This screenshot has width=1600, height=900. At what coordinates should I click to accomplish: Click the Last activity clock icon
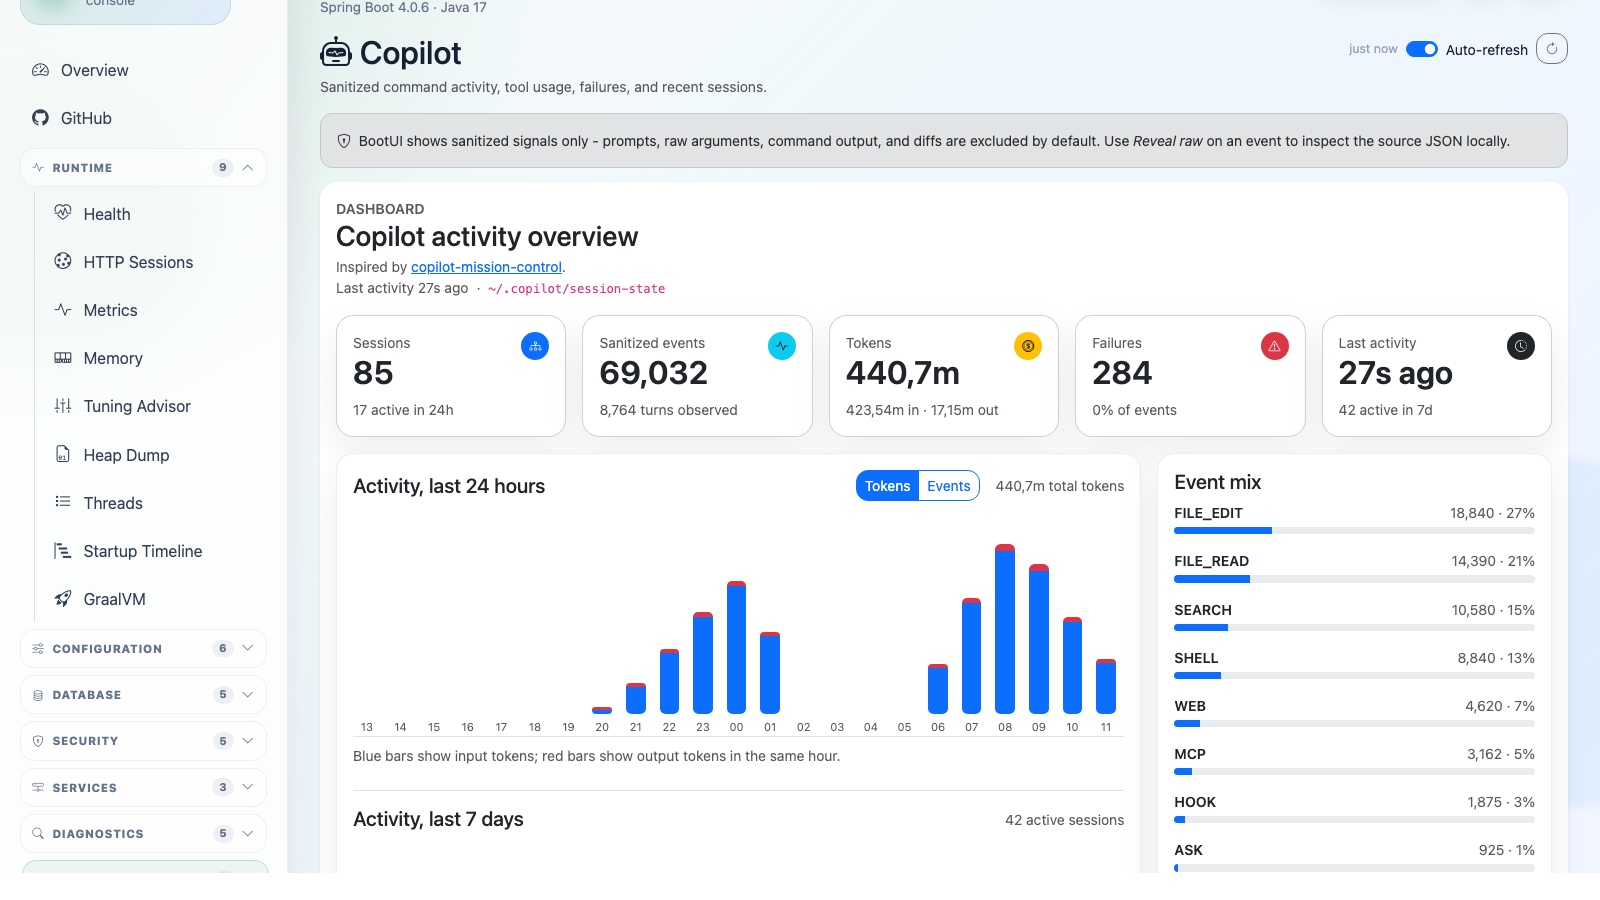coord(1521,346)
